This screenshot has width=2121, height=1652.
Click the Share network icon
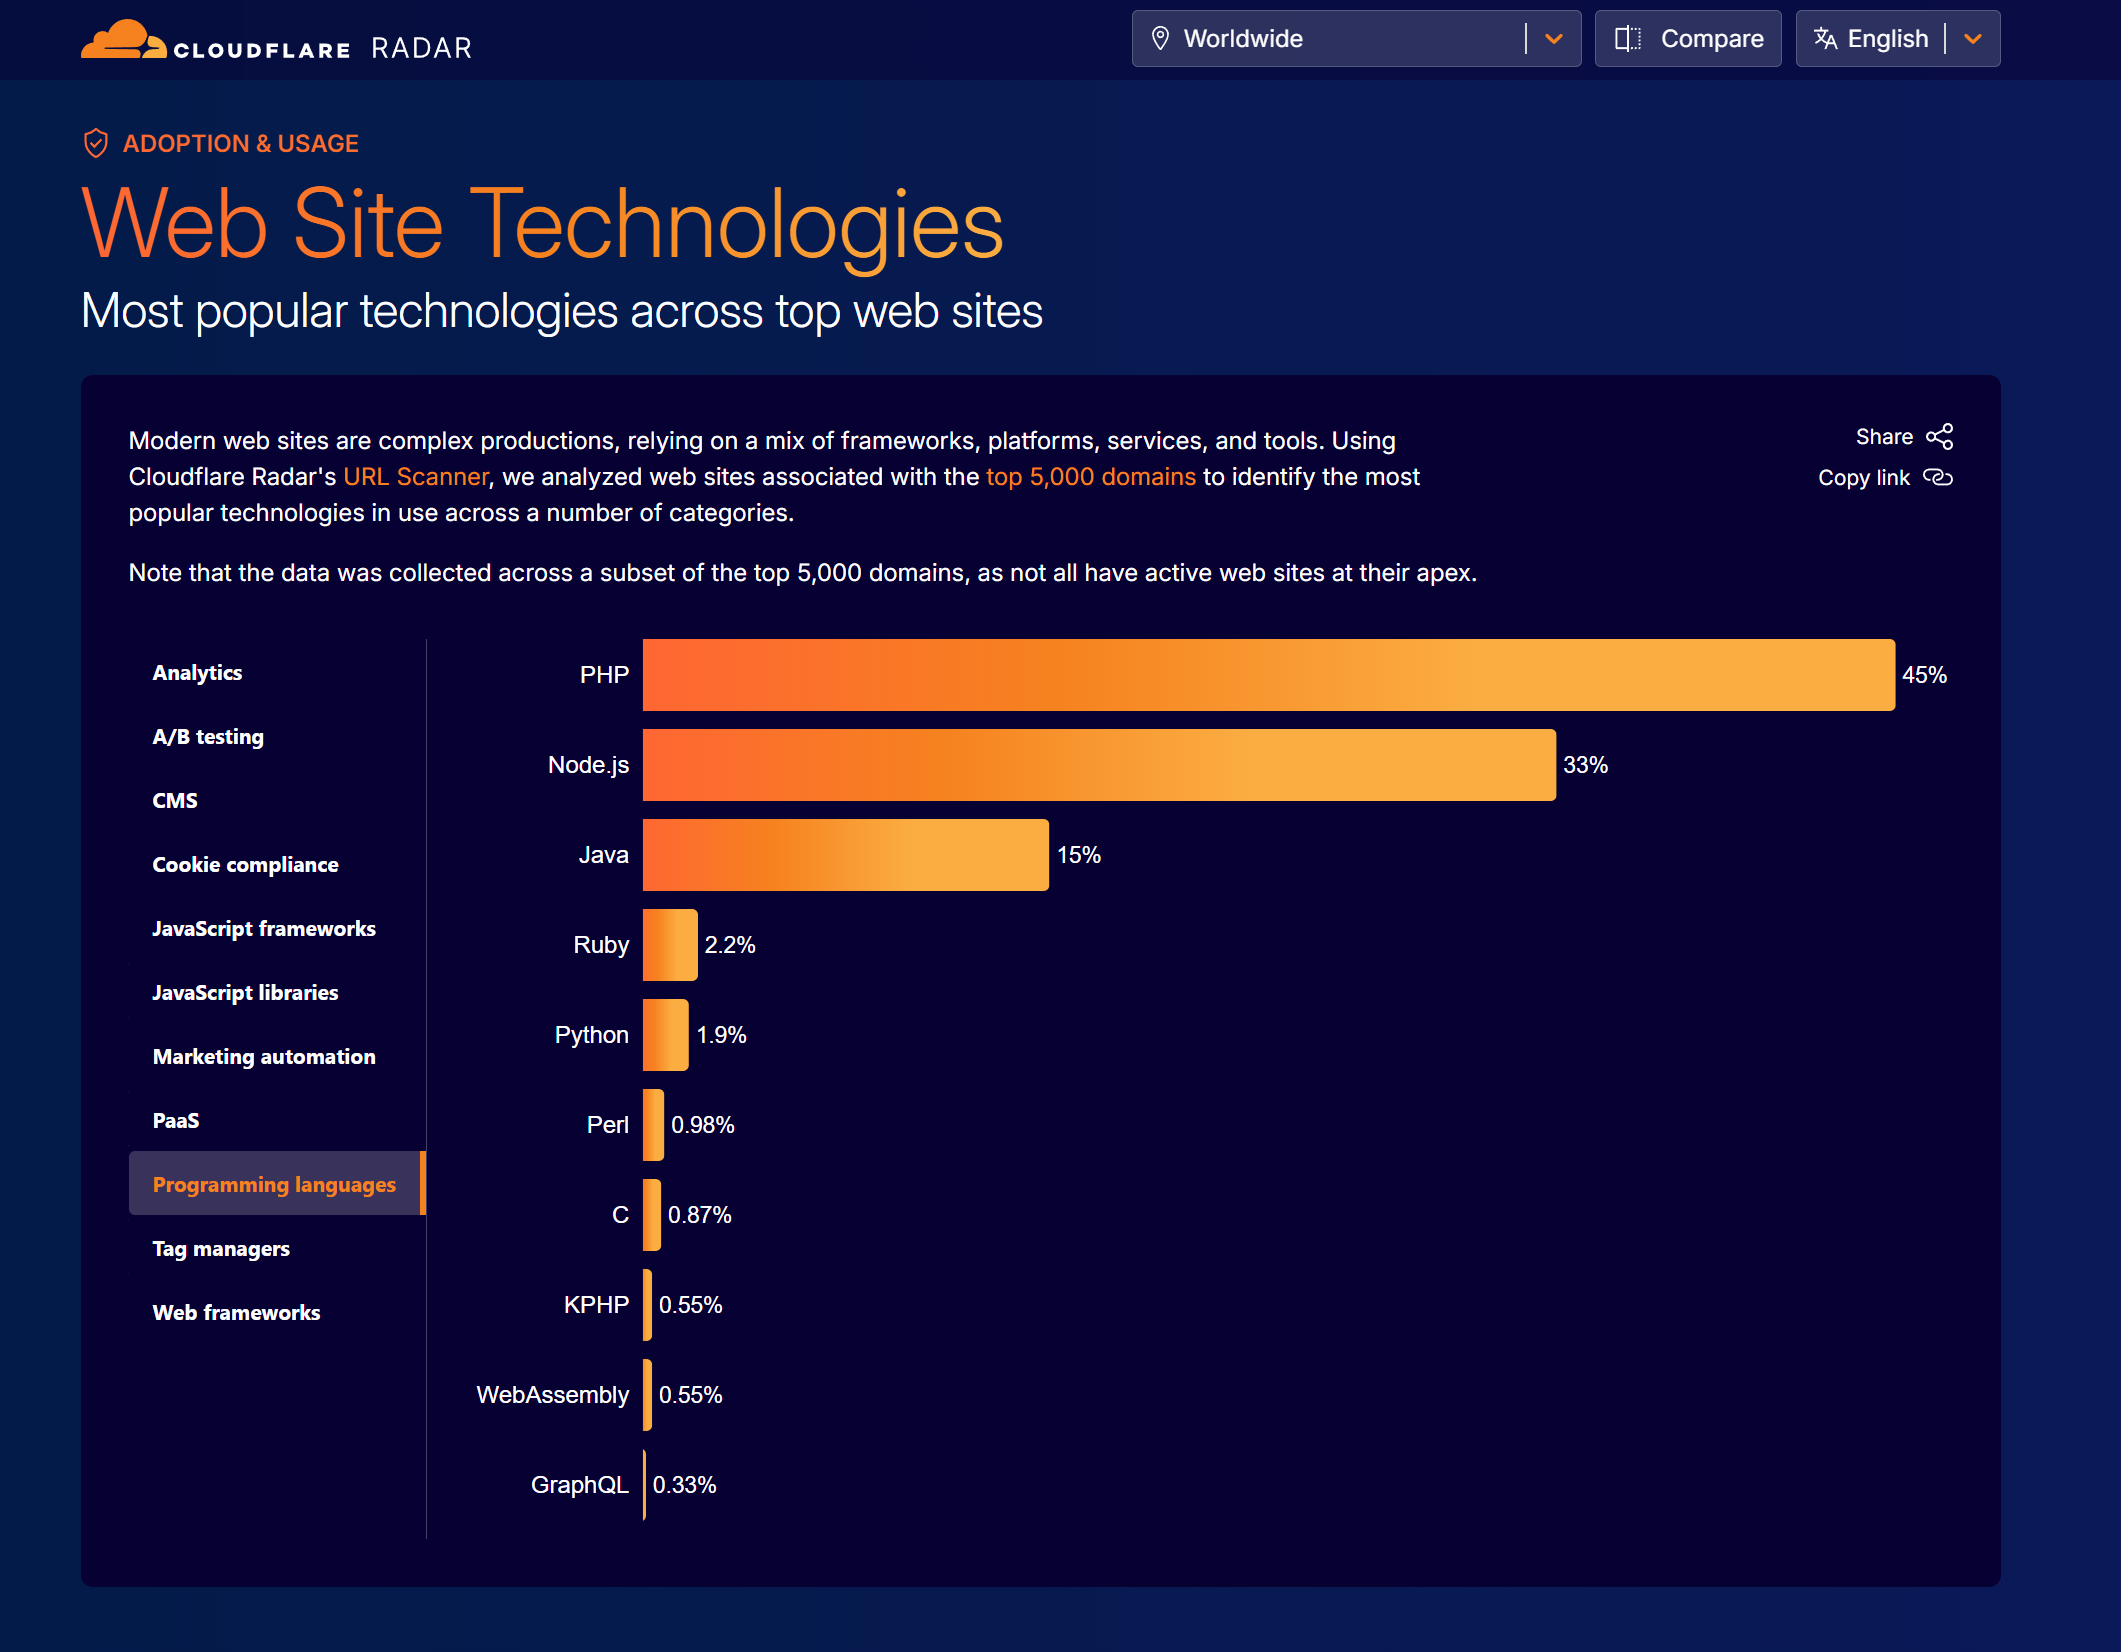click(1939, 437)
